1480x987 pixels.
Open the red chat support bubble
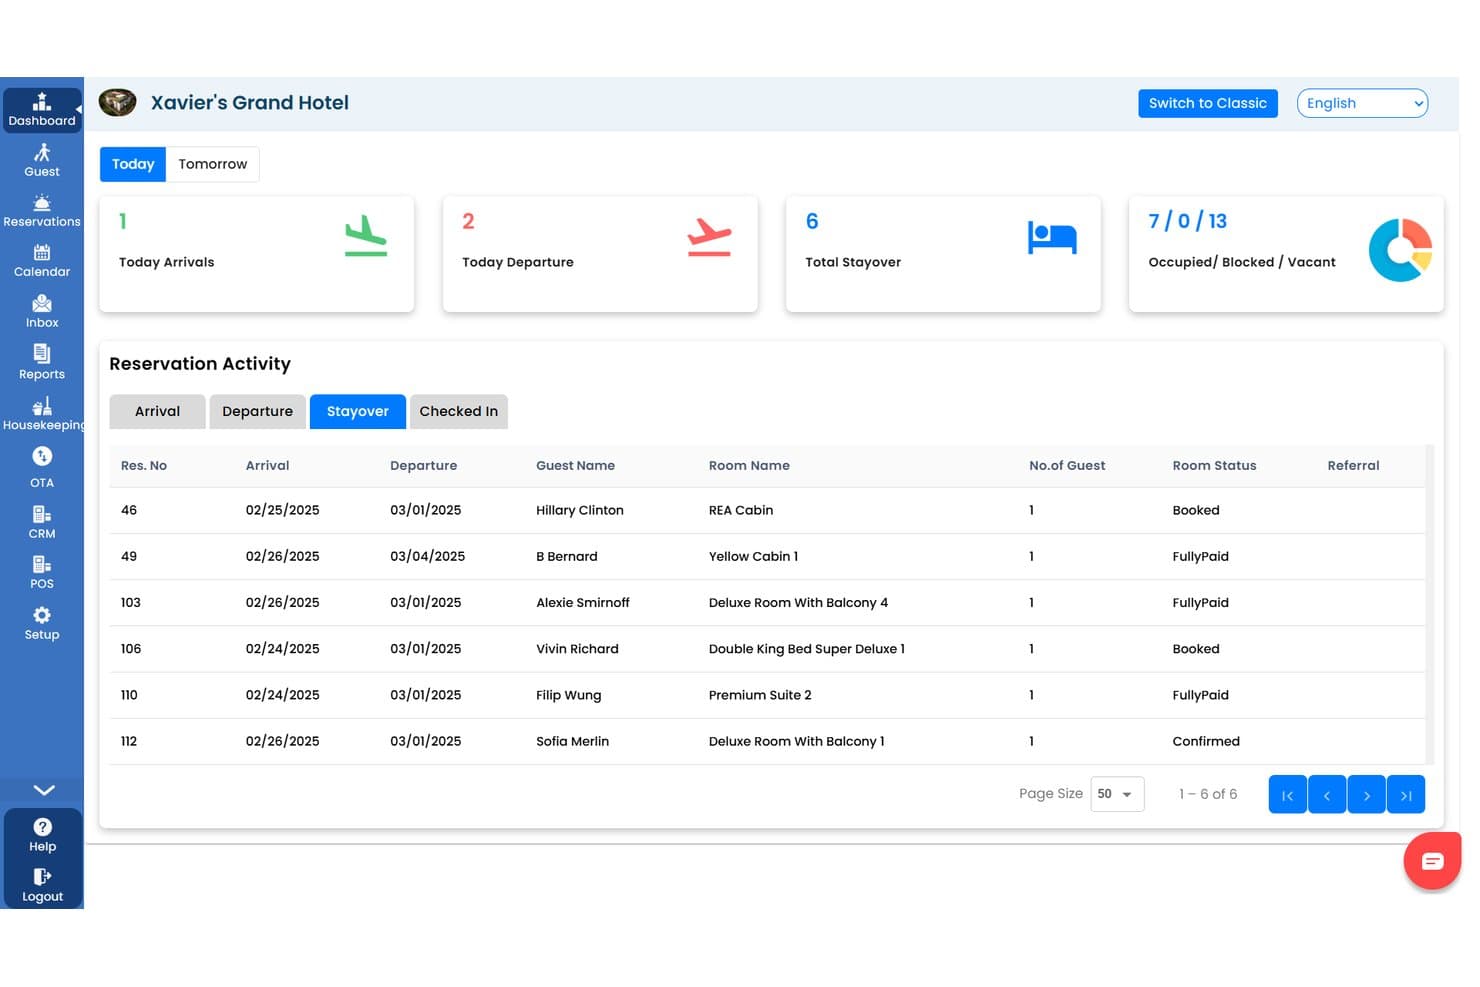[x=1432, y=861]
